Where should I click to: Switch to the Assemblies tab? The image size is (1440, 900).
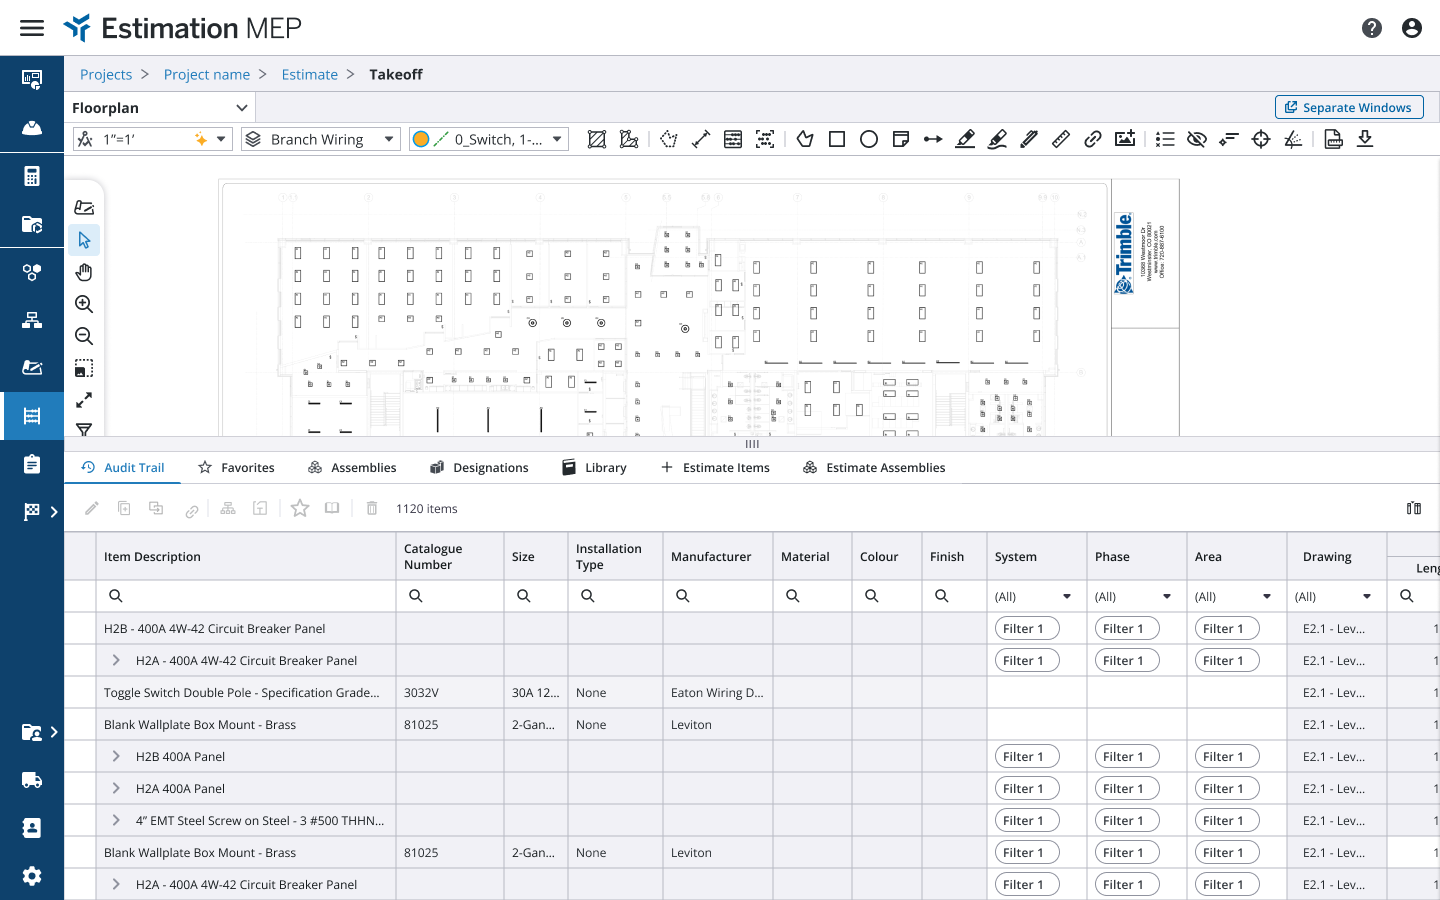[x=352, y=467]
